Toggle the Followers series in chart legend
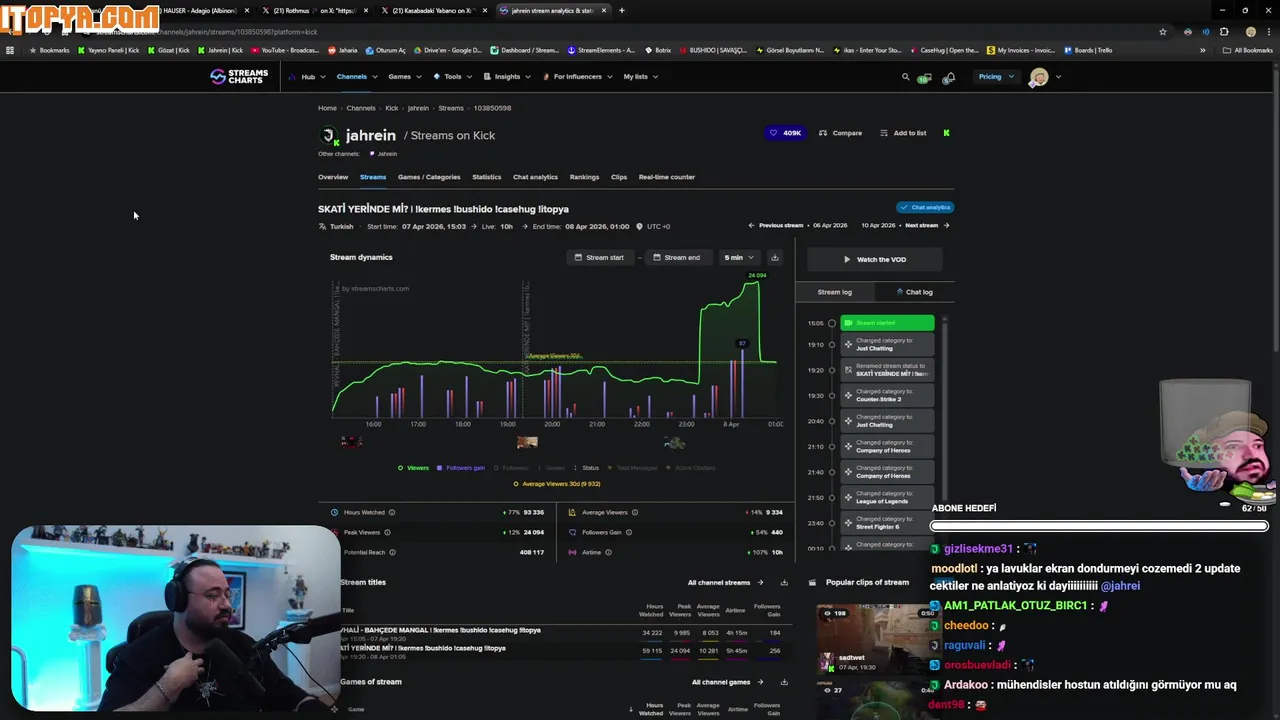 [x=510, y=468]
